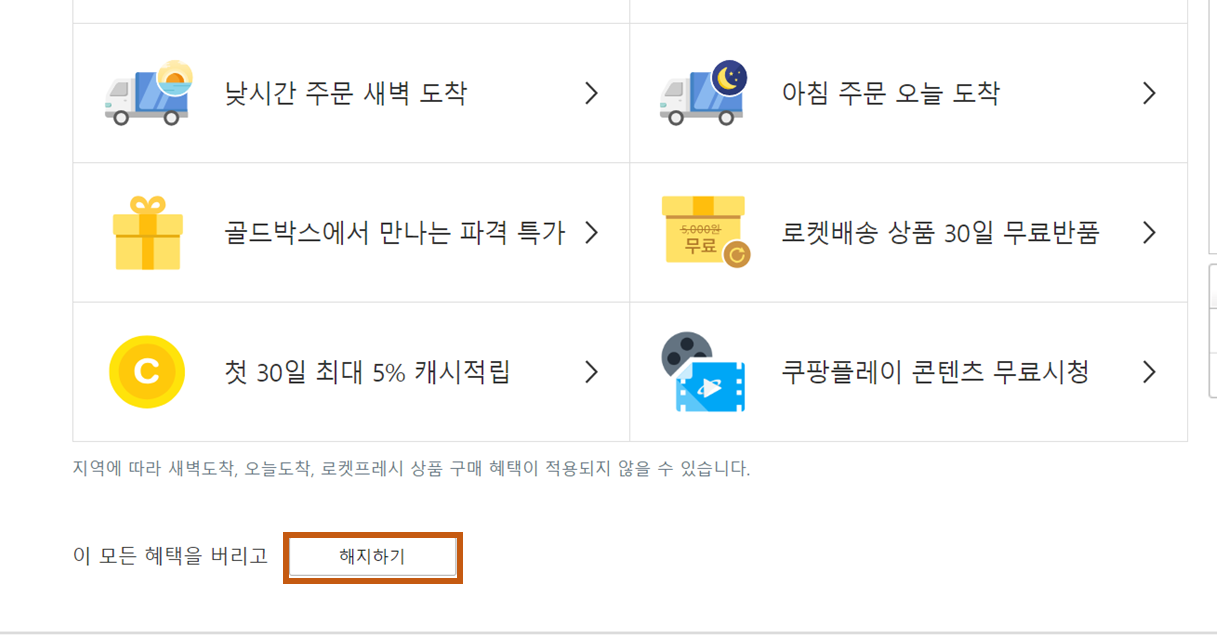Viewport: 1217px width, 638px height.
Task: Expand the 낮시간 주문 새벽 도착 chevron
Action: coord(591,92)
